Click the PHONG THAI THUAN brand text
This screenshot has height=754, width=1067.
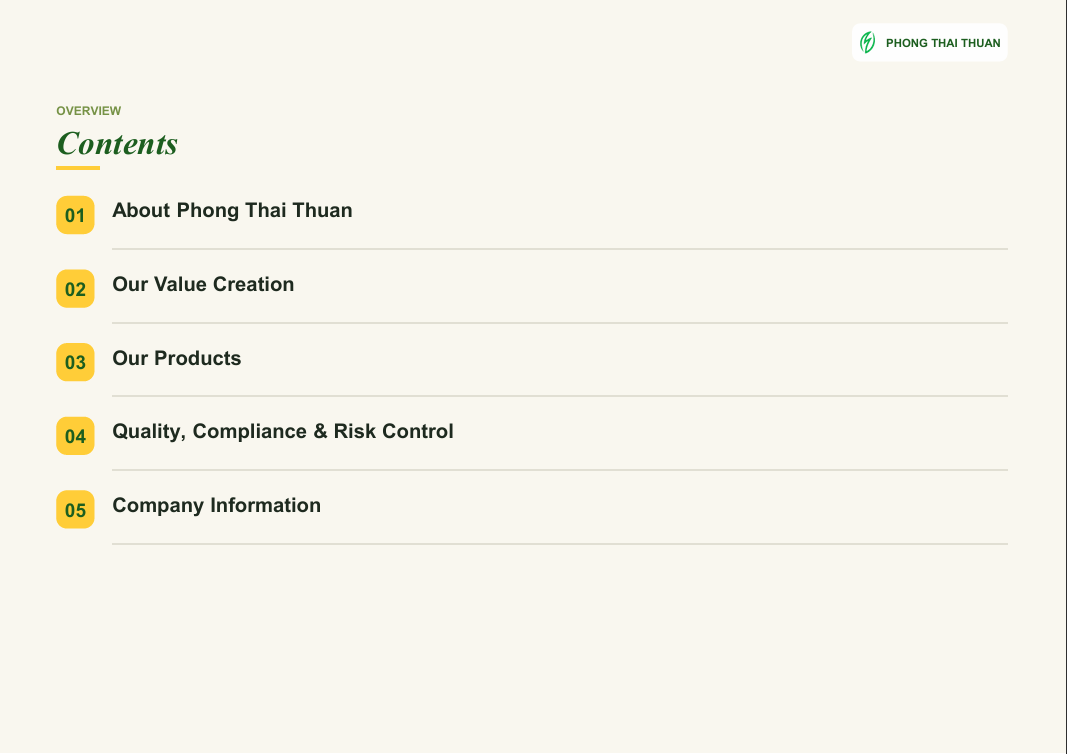[942, 43]
